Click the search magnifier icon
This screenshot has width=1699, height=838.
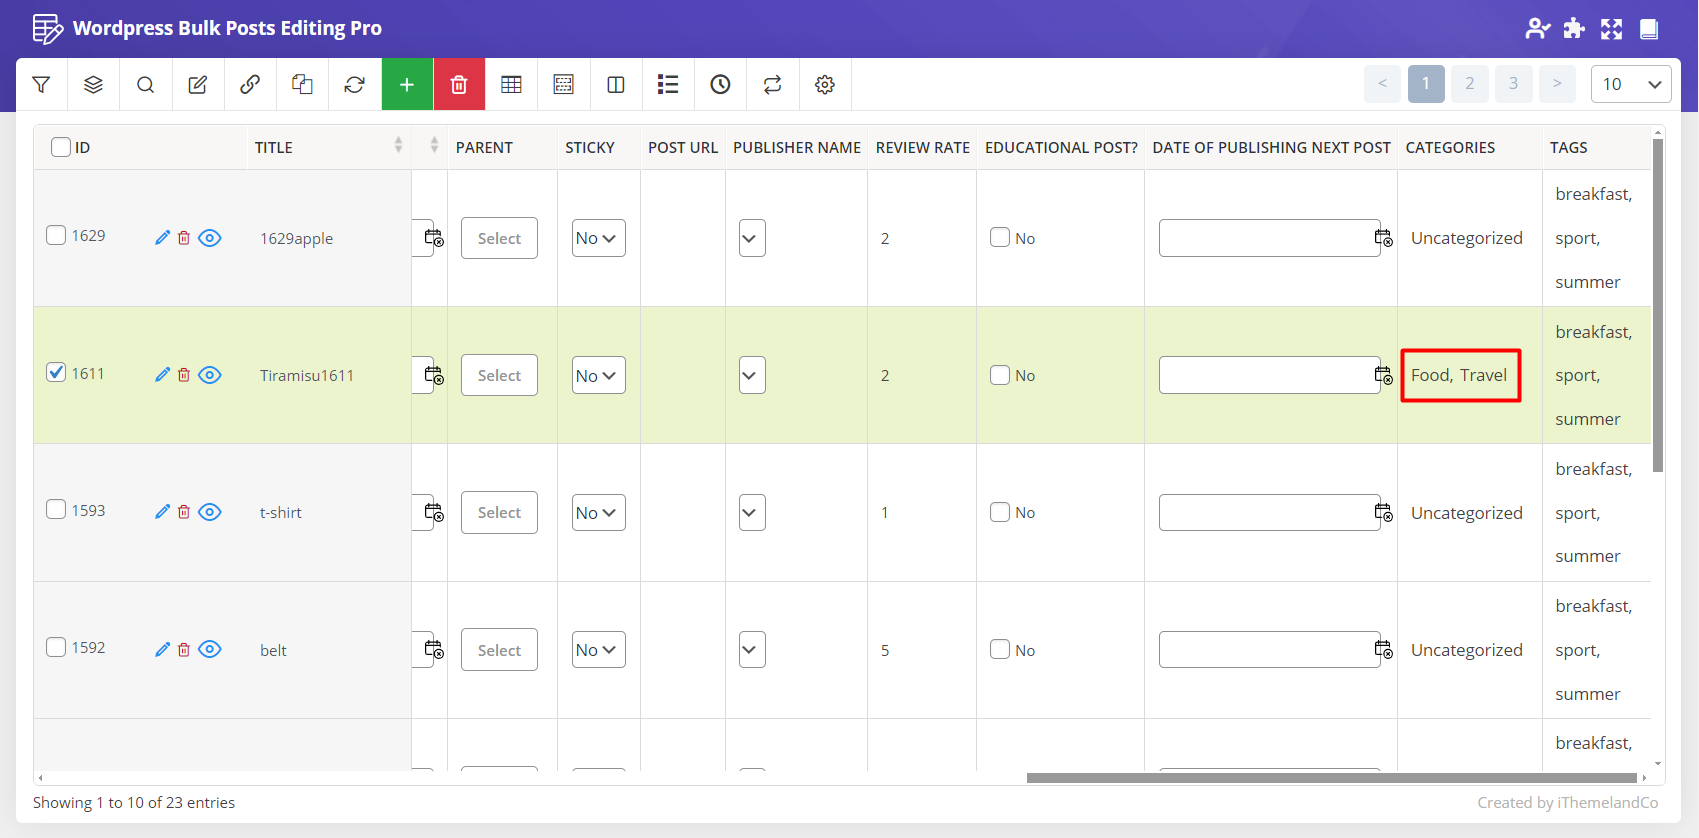(x=145, y=85)
